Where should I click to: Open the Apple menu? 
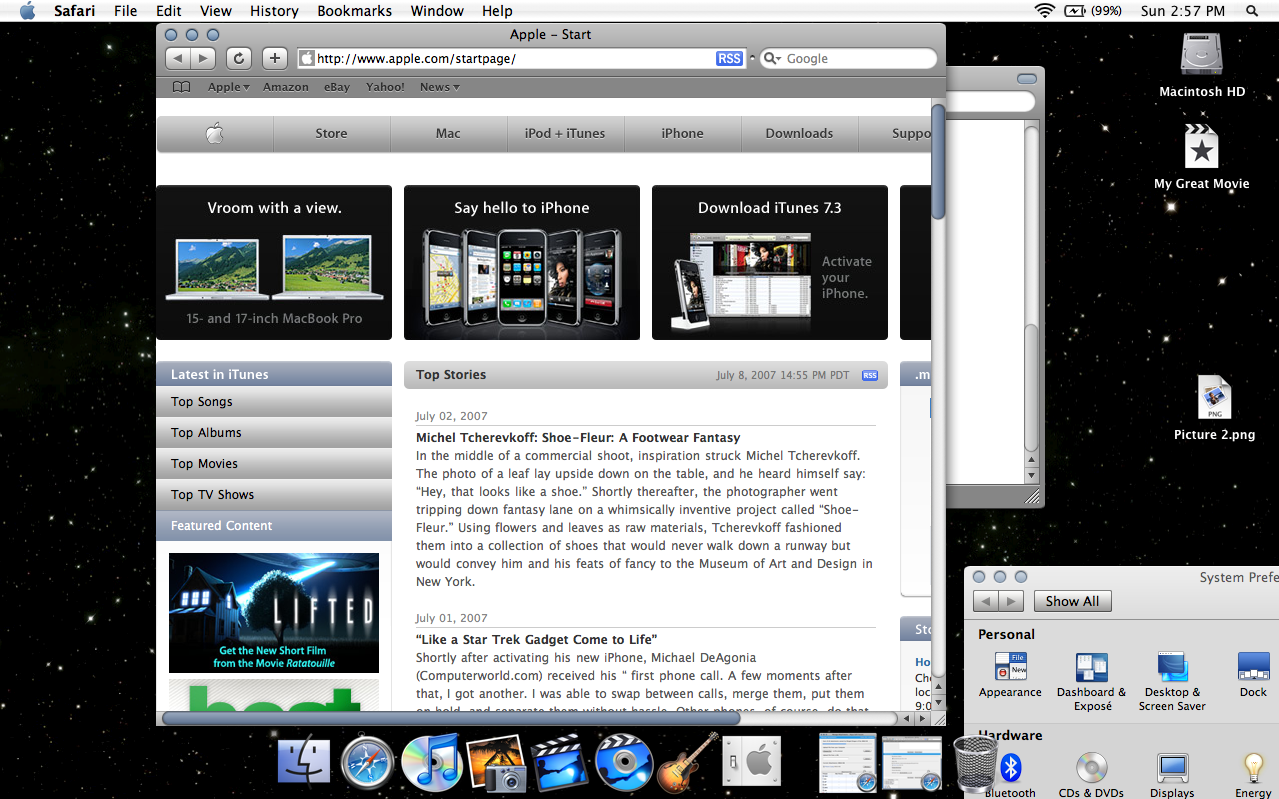click(27, 11)
